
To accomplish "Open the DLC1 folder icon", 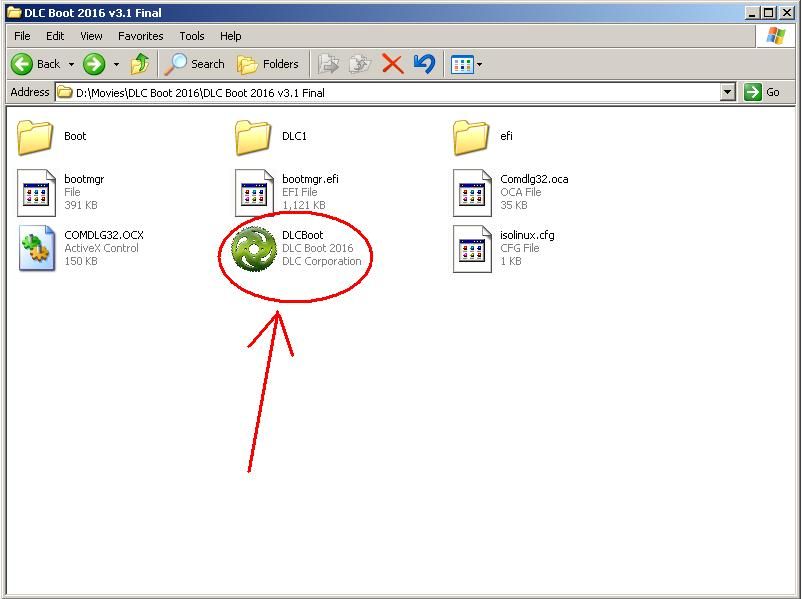I will pos(254,137).
